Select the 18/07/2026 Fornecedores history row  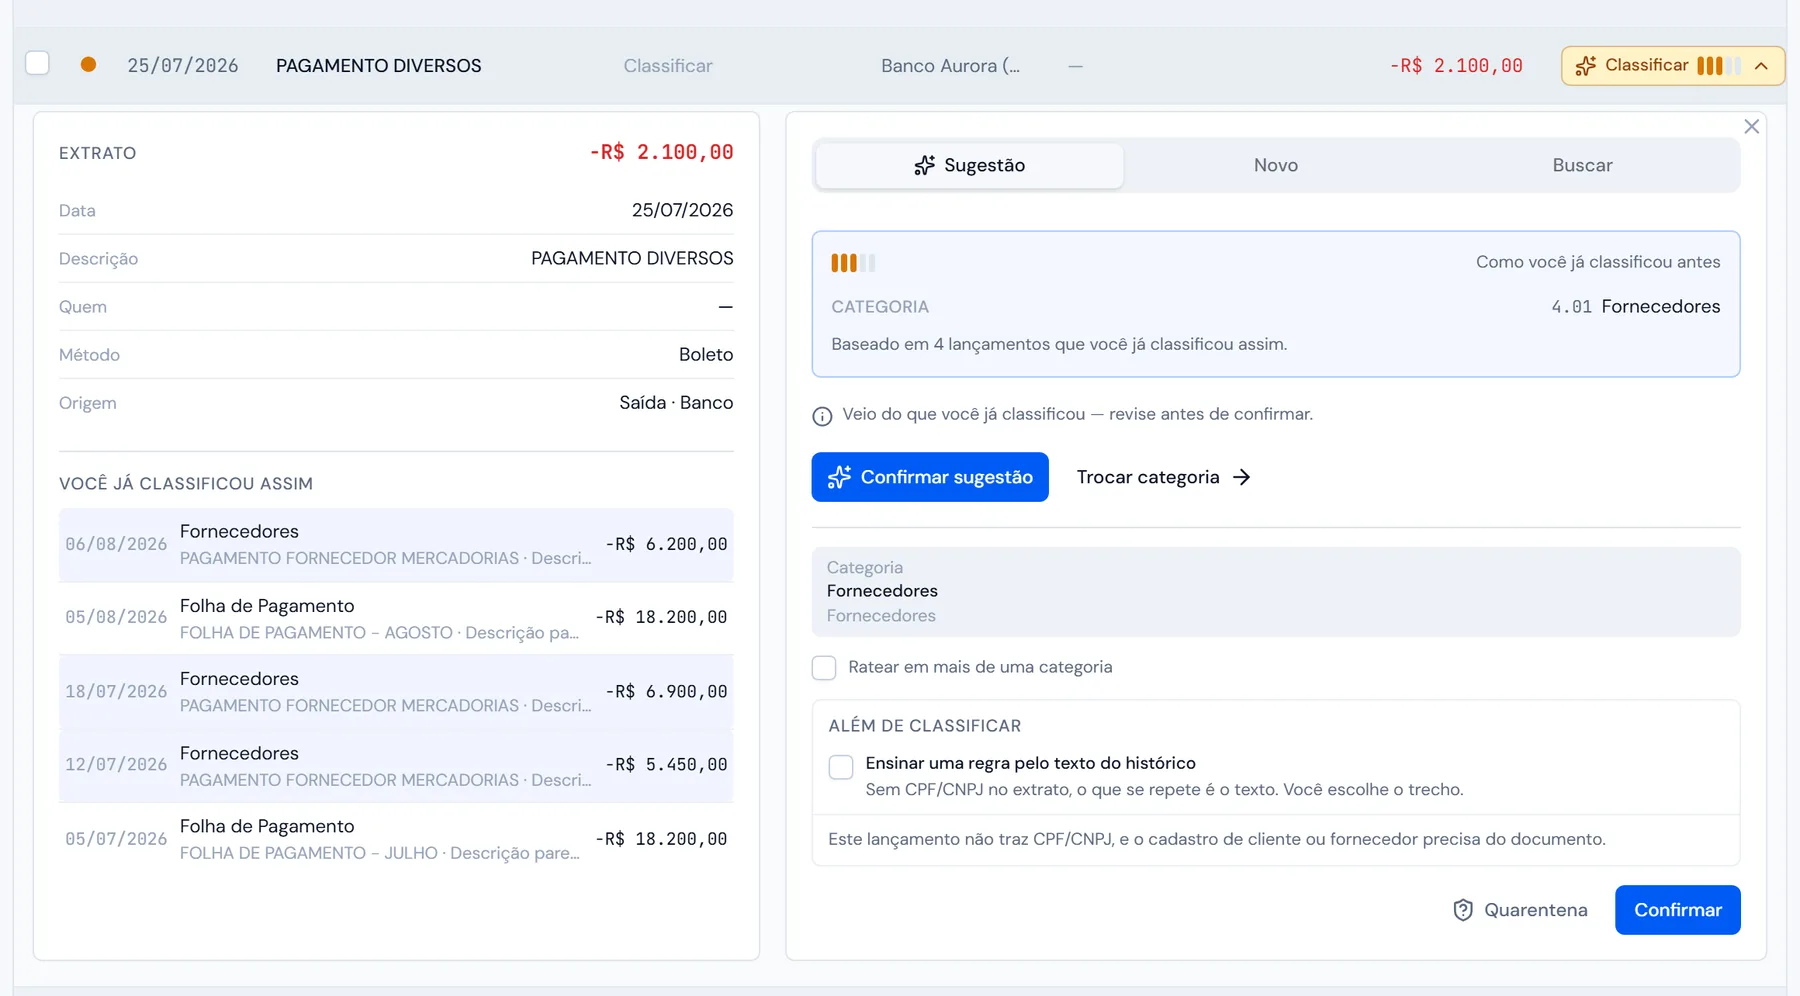point(396,691)
